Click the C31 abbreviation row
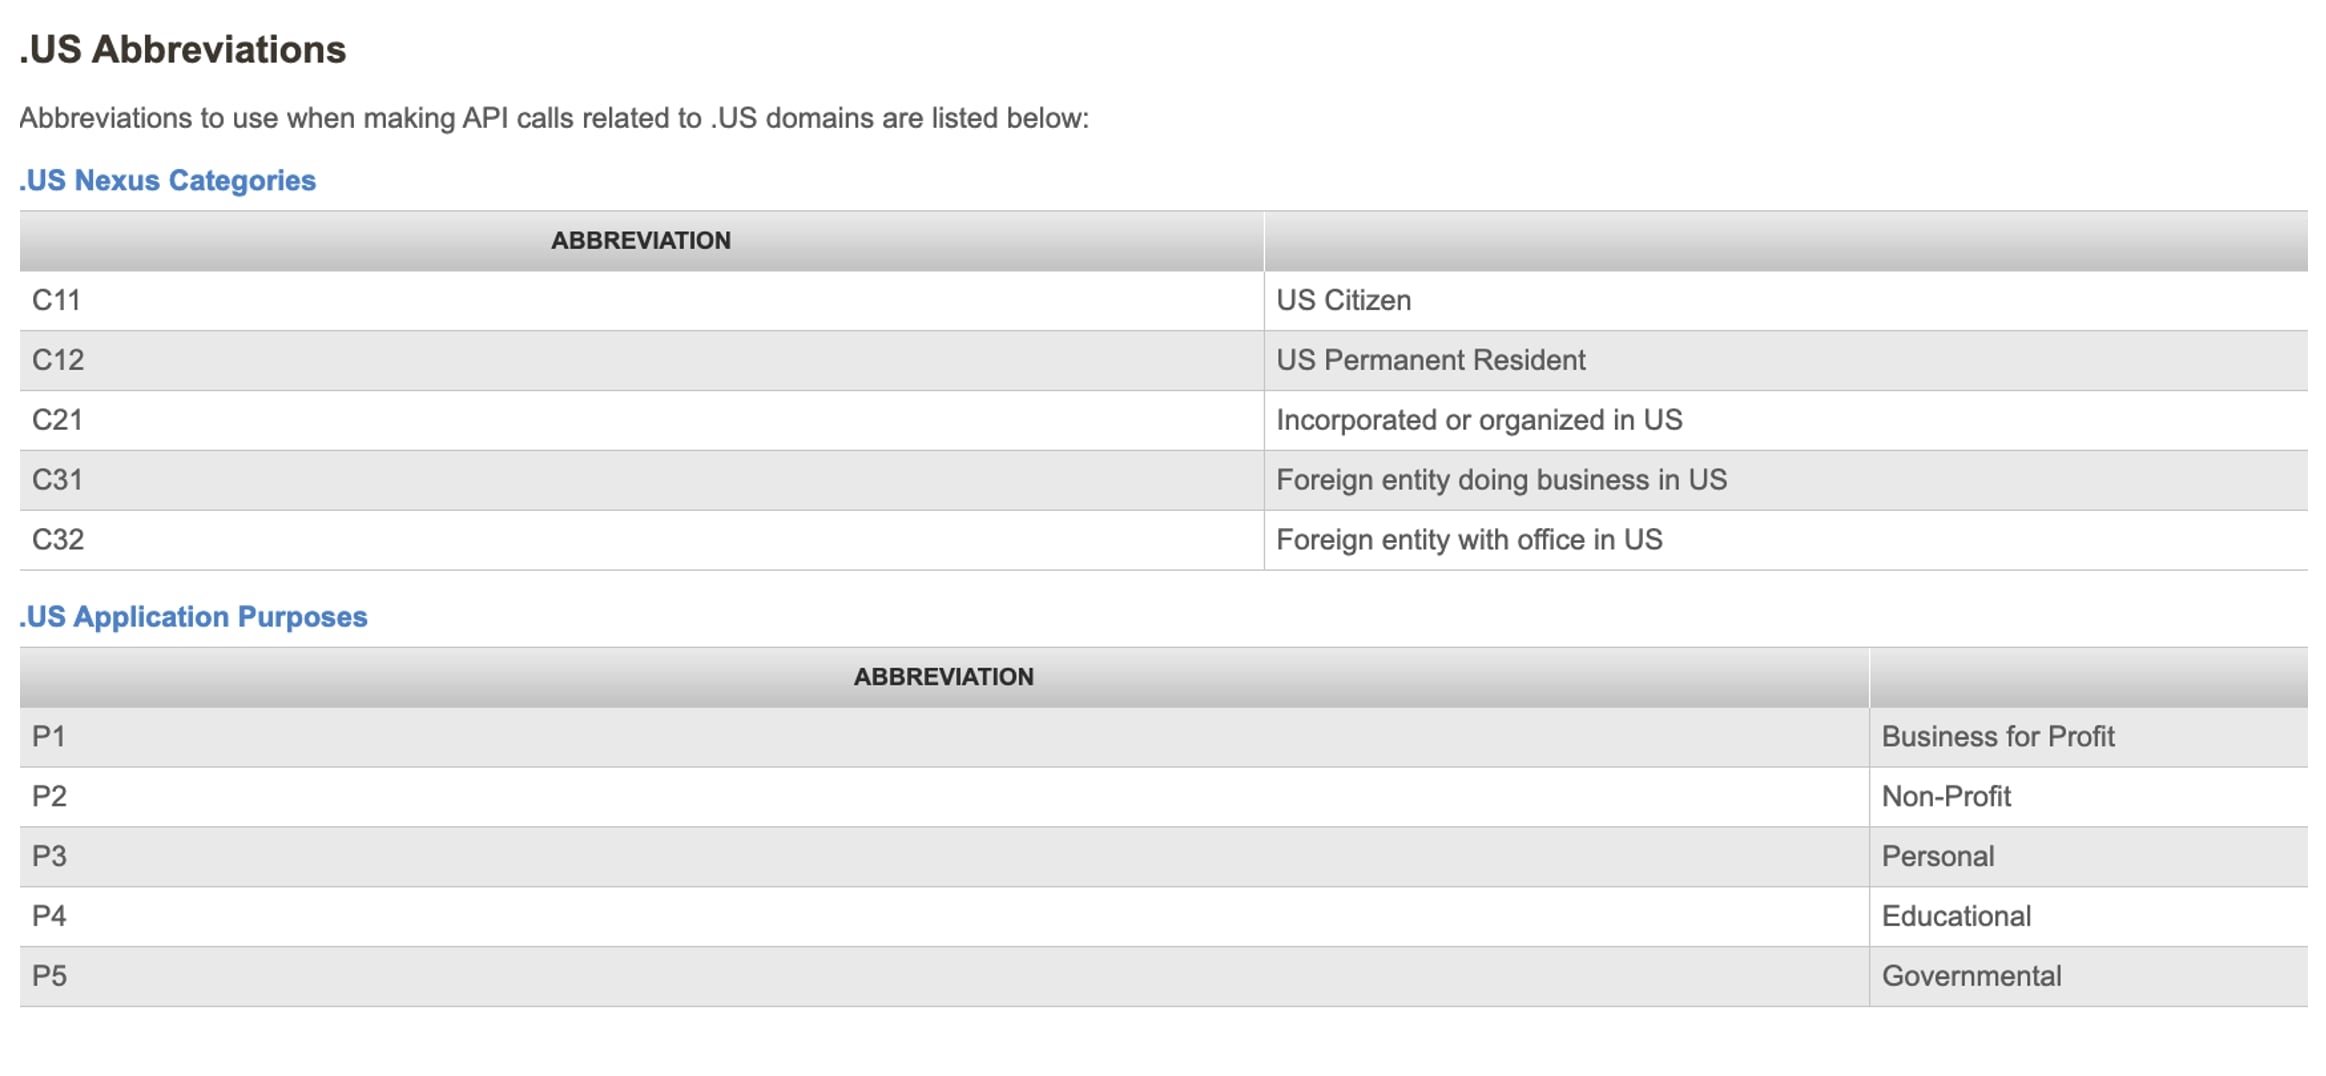 coord(57,480)
